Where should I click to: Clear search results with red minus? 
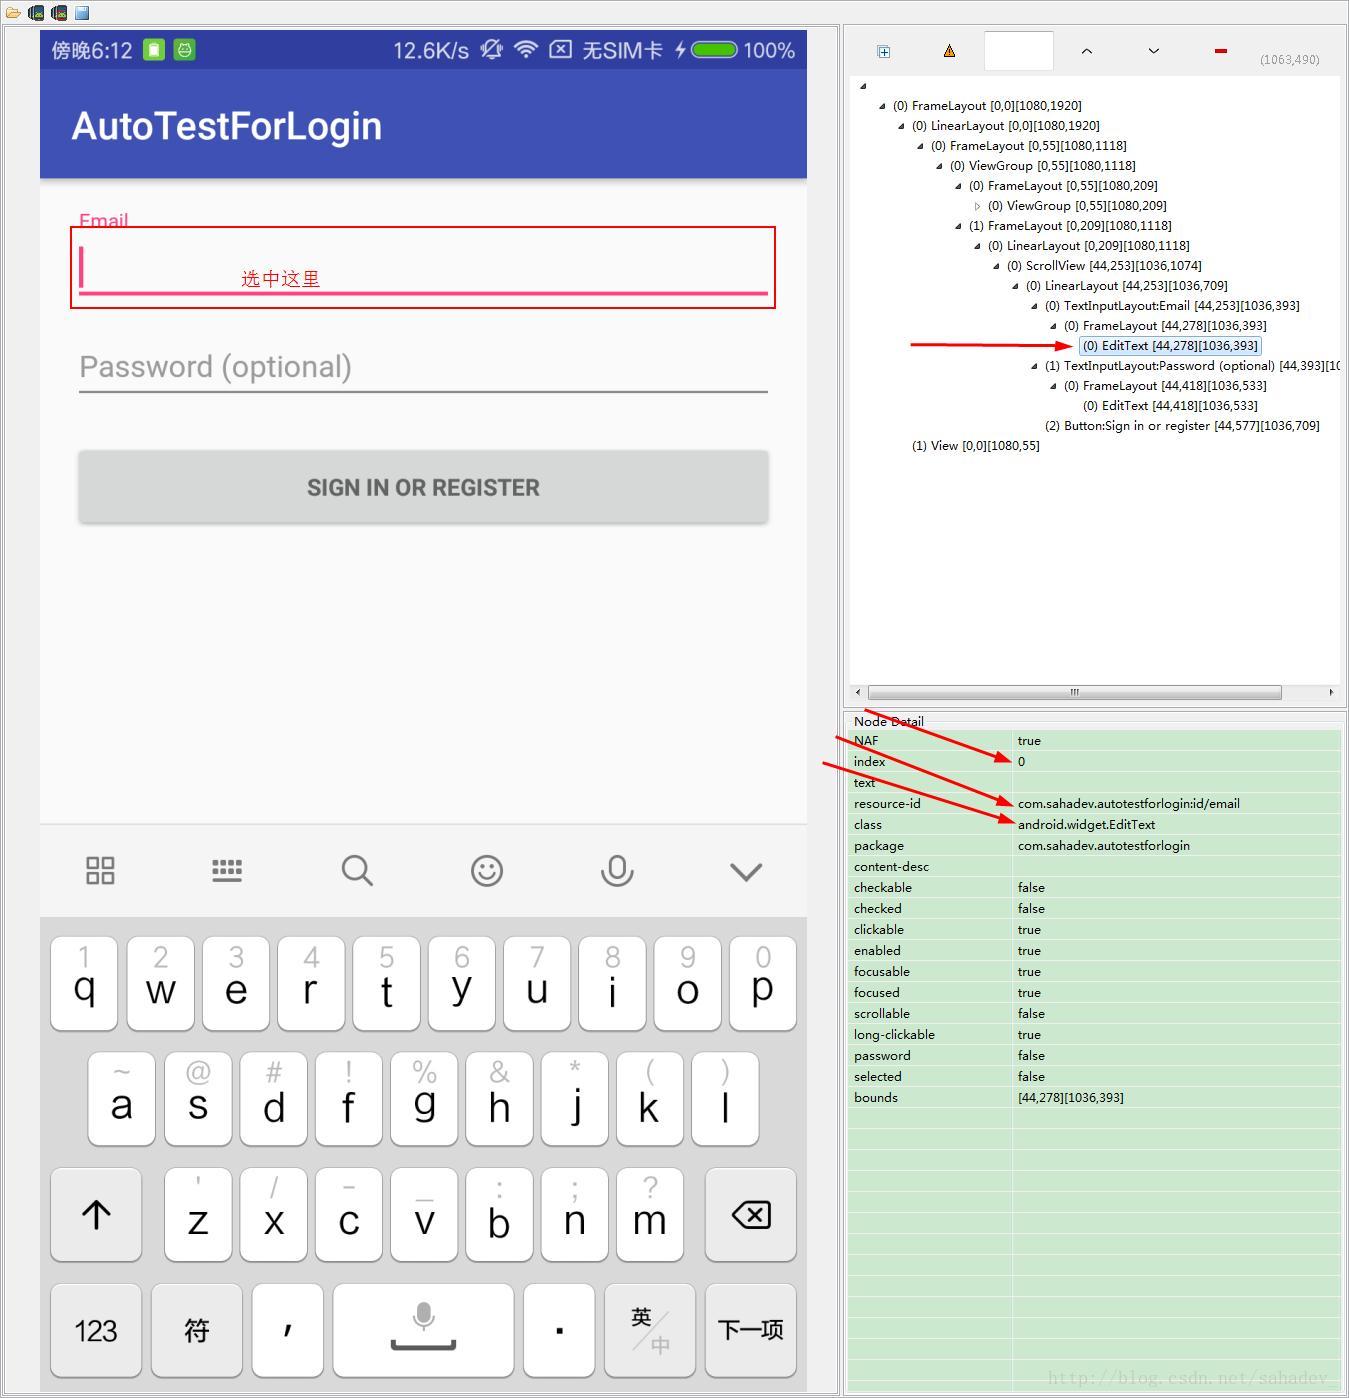pos(1221,51)
